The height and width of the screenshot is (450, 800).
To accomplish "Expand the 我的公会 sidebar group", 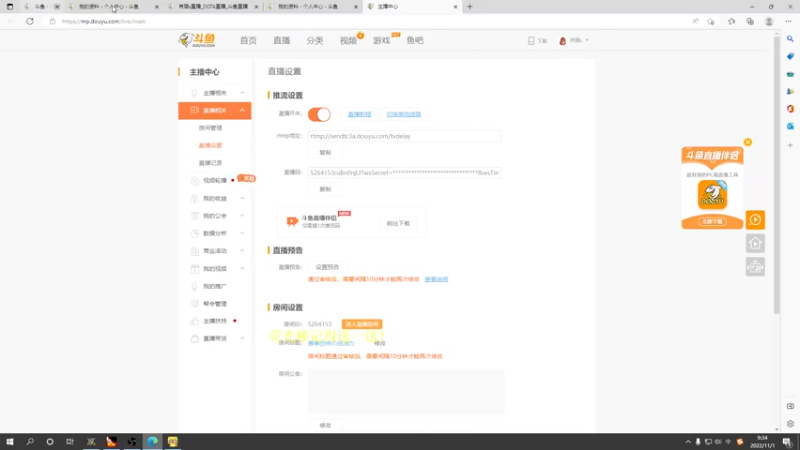I will [215, 216].
